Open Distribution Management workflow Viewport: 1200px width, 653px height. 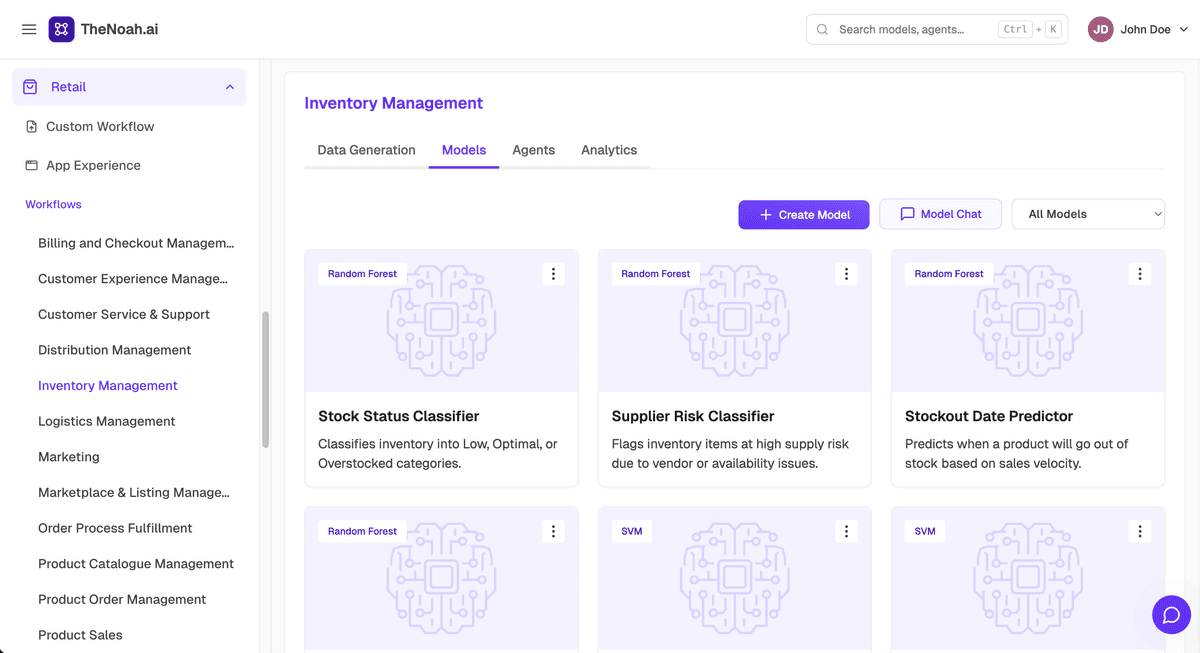[x=115, y=350]
